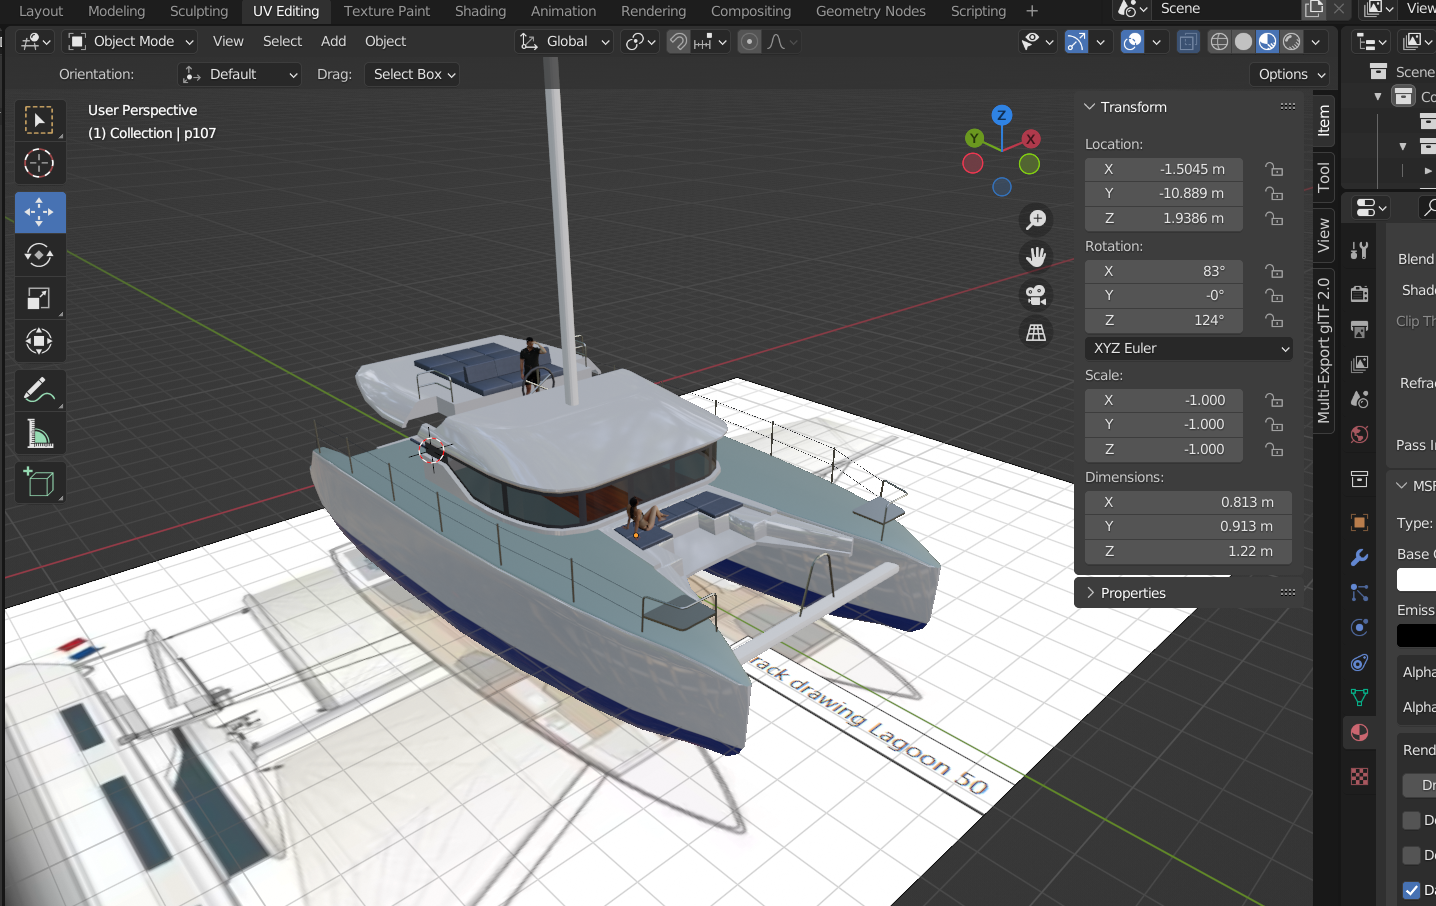The height and width of the screenshot is (906, 1436).
Task: Switch perspective/orthographic with grid icon
Action: (x=1036, y=333)
